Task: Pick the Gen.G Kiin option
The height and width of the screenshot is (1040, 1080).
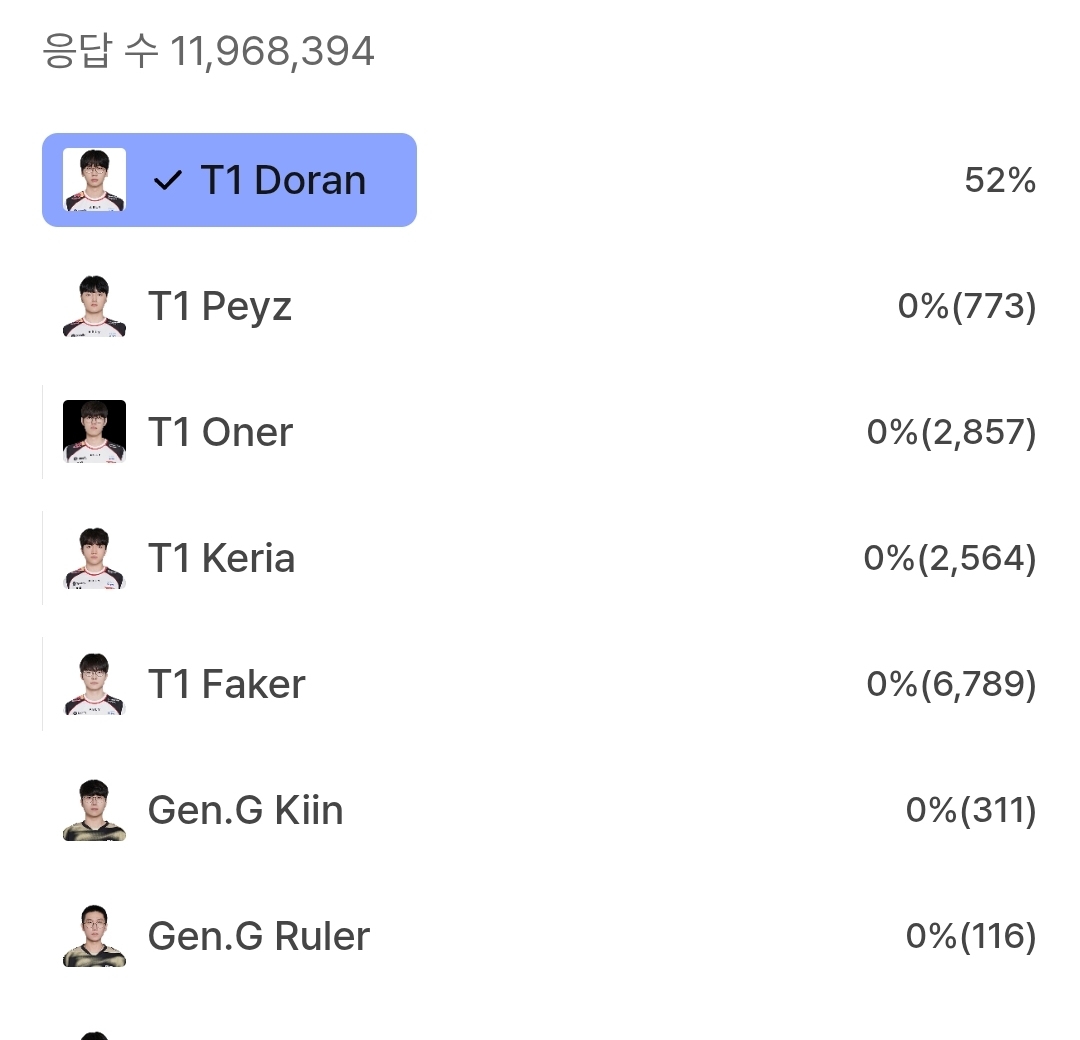Action: 245,810
